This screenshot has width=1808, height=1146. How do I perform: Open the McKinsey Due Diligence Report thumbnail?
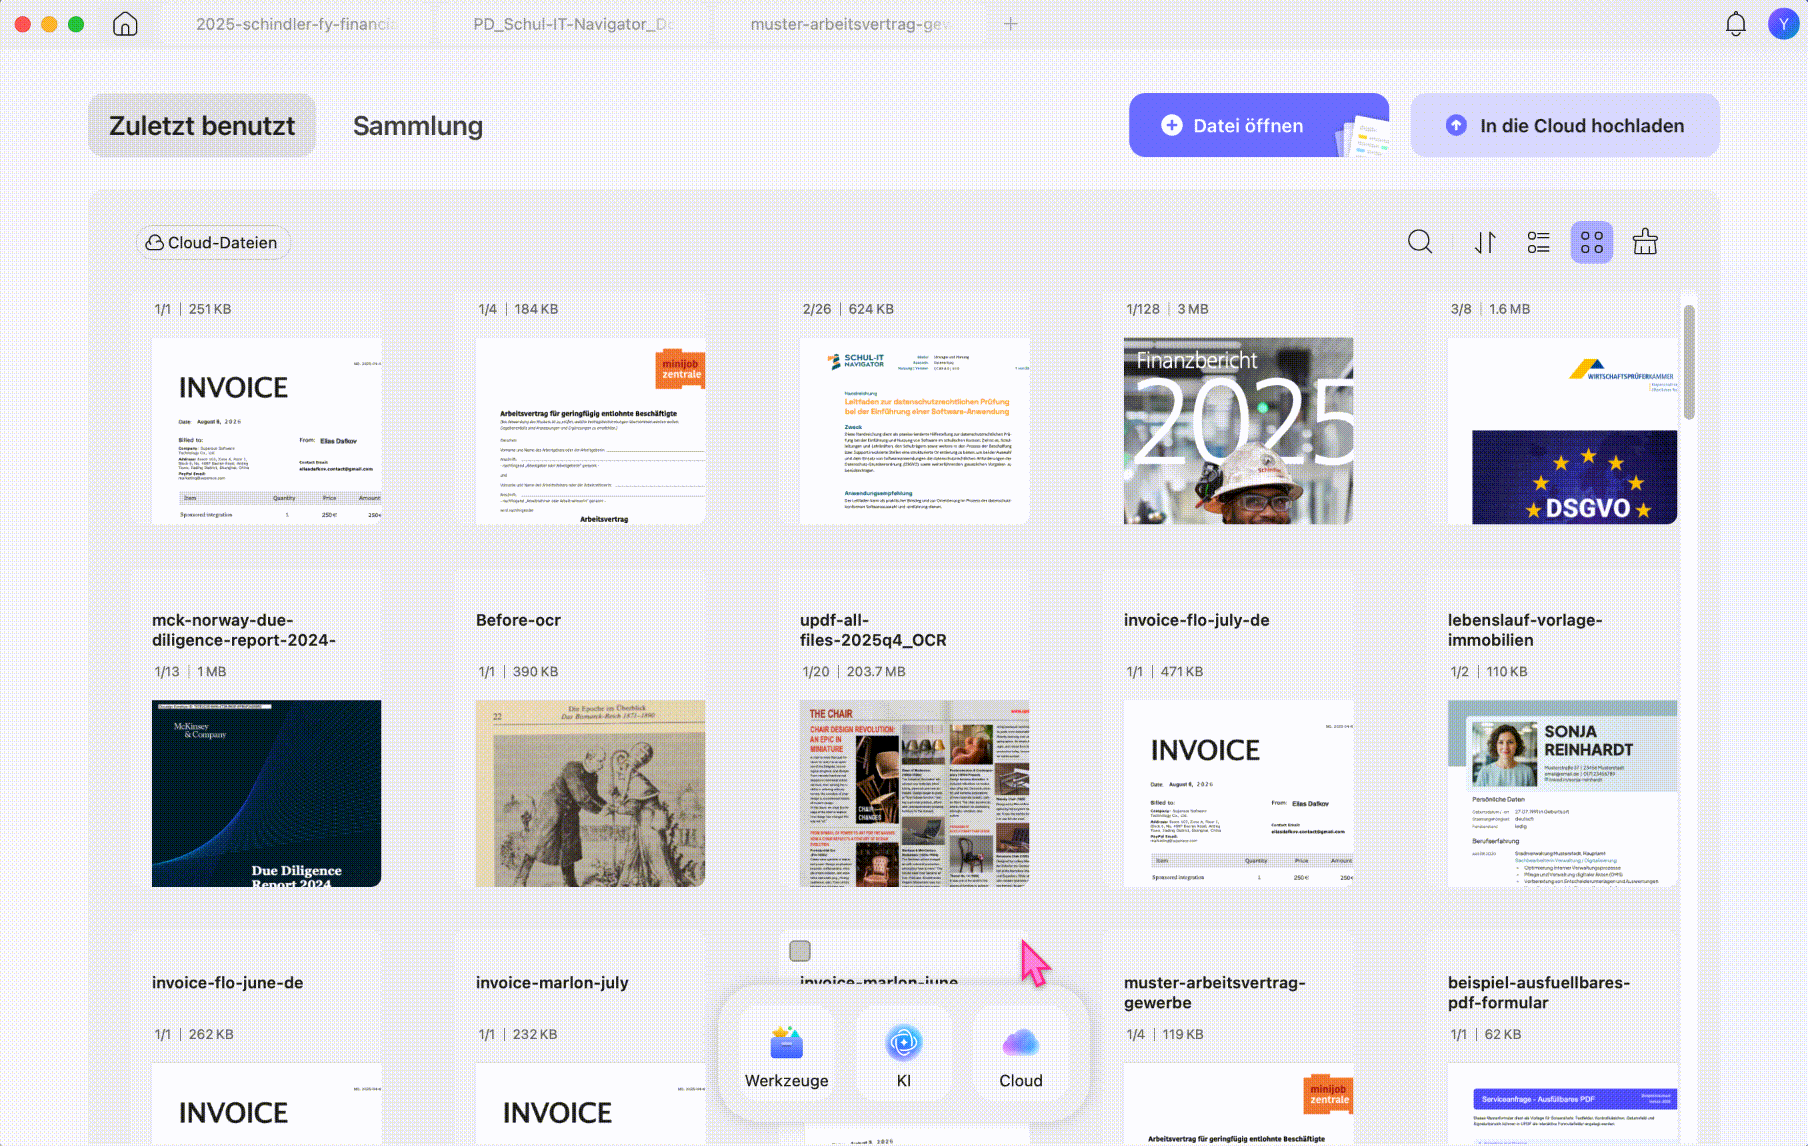click(266, 793)
